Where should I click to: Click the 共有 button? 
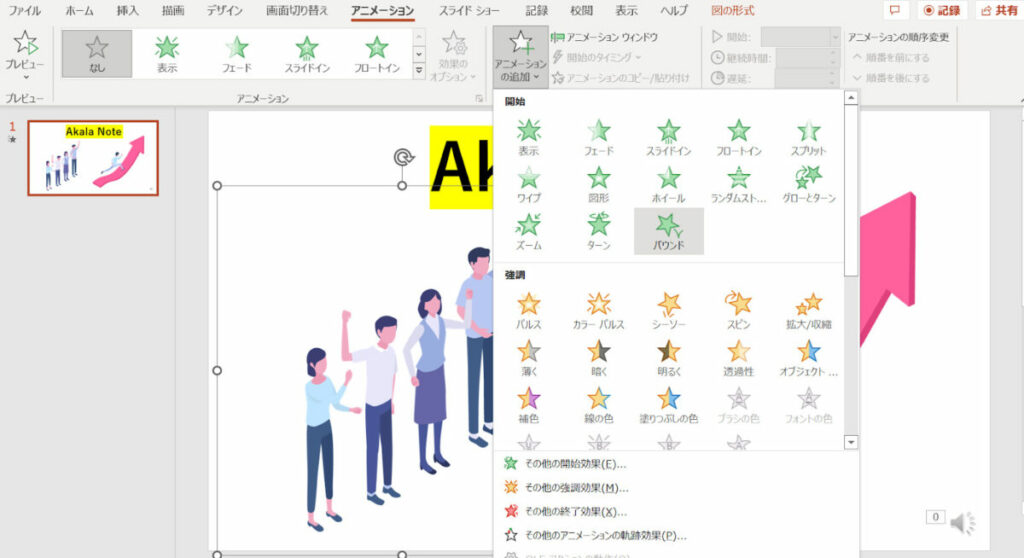pyautogui.click(x=997, y=10)
